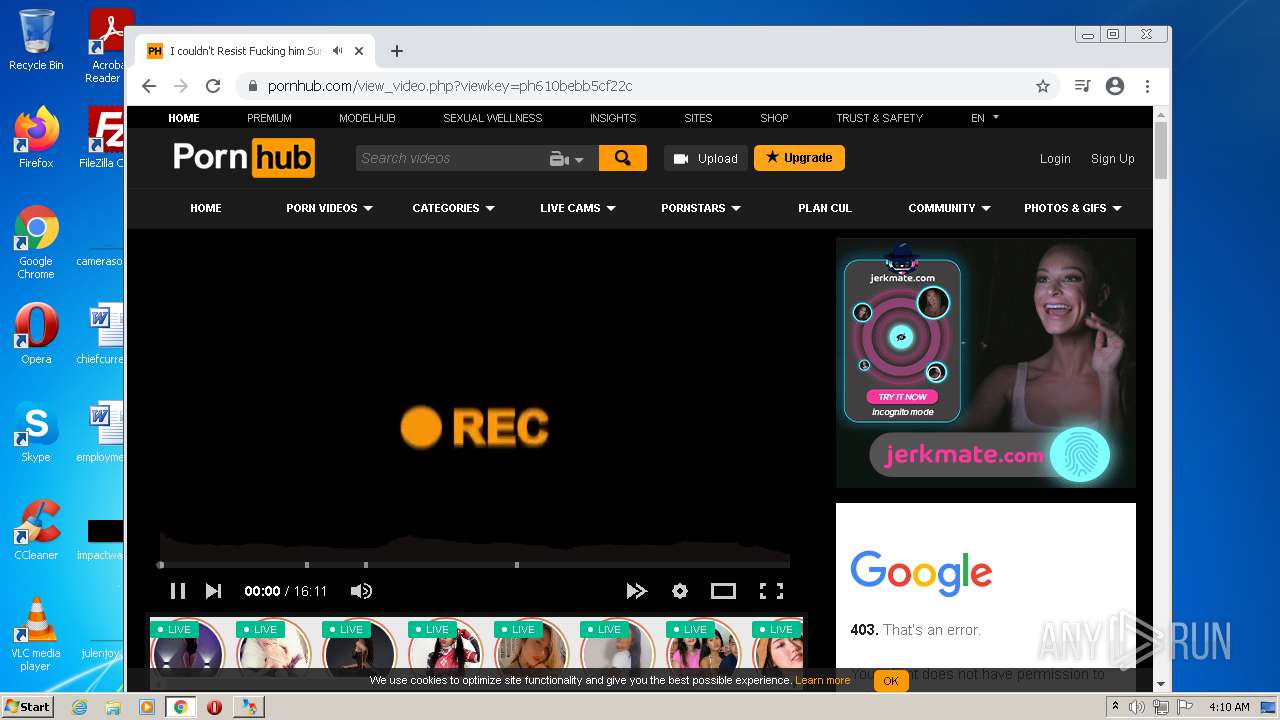This screenshot has width=1280, height=720.
Task: Click the system tray clock showing 4:10 AM
Action: [1229, 707]
